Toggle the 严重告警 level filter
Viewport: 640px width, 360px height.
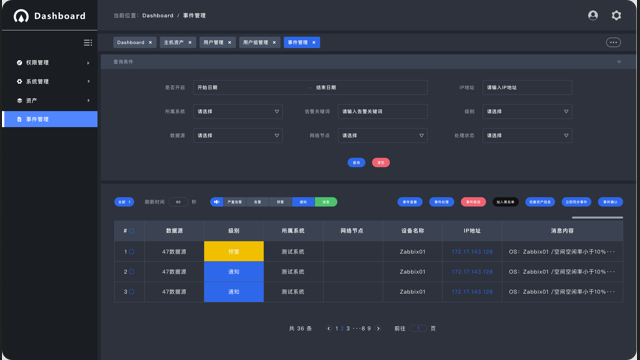[x=235, y=202]
